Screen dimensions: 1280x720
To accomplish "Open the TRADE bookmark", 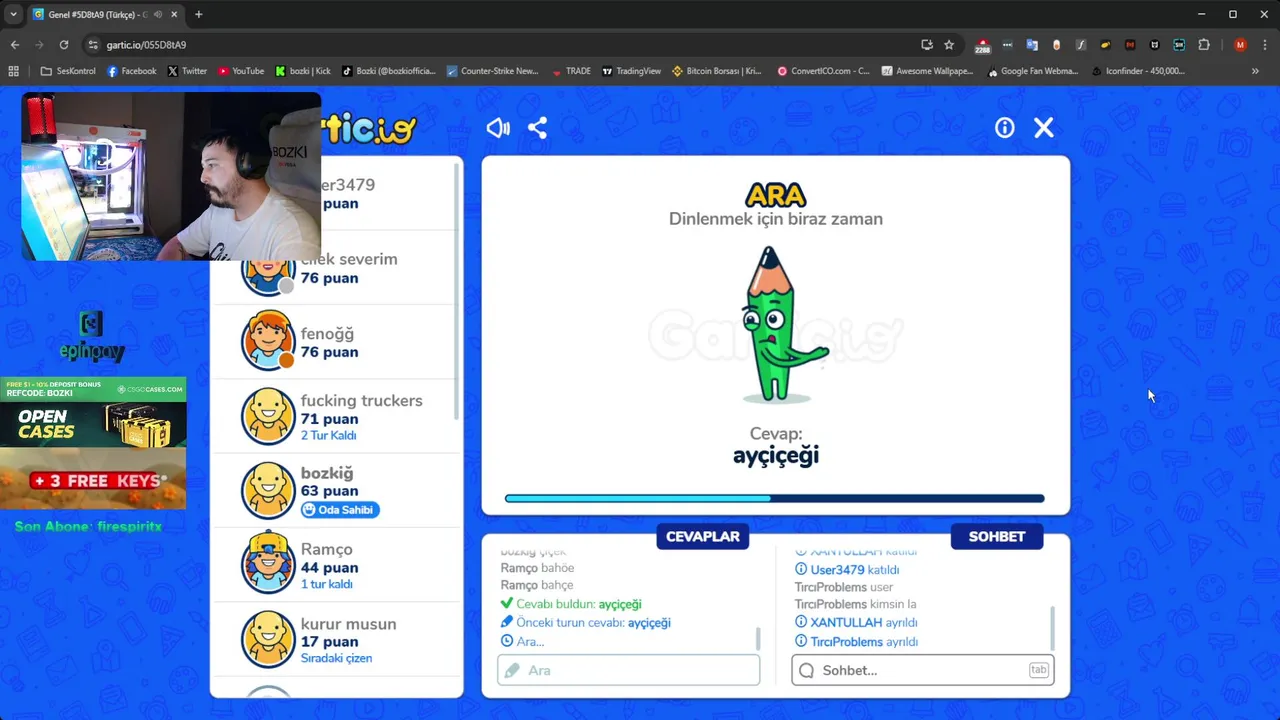I will [x=571, y=71].
